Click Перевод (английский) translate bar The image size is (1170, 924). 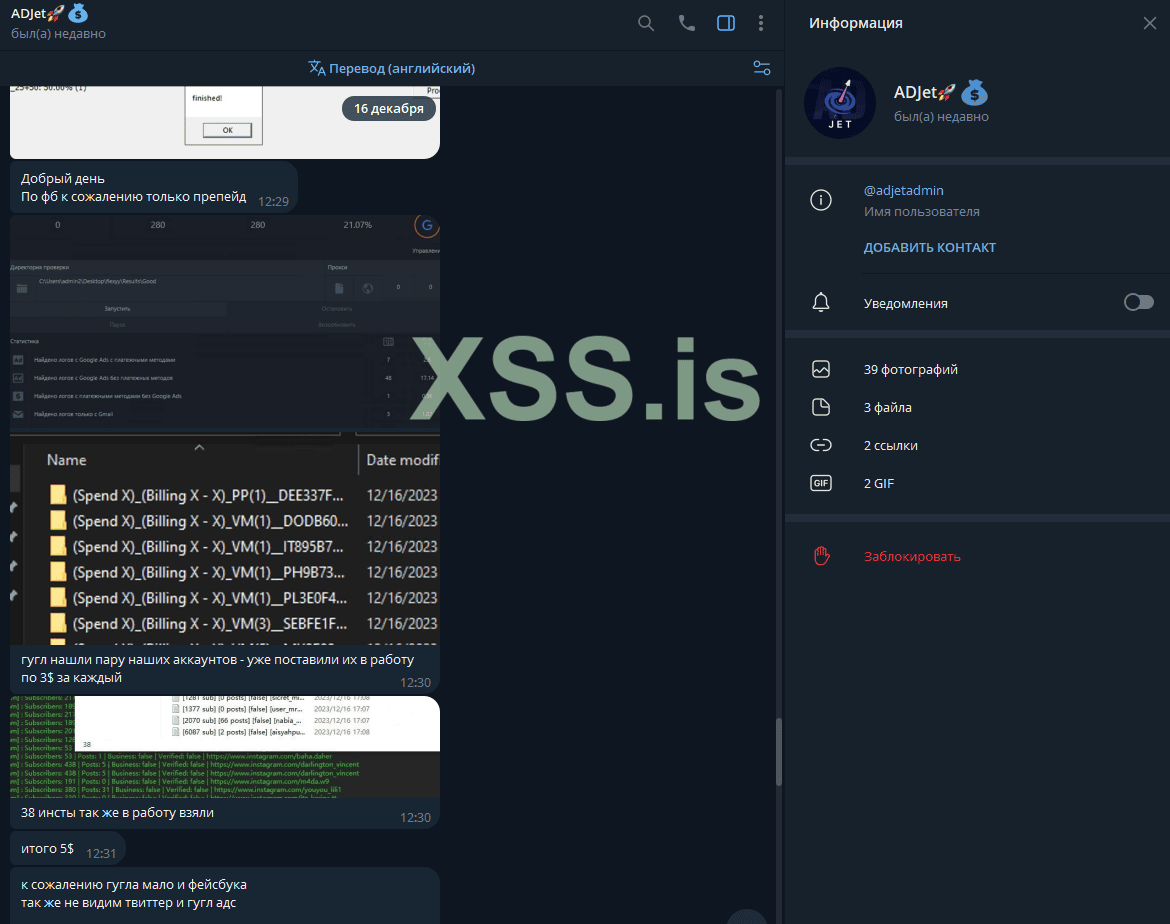click(x=392, y=68)
